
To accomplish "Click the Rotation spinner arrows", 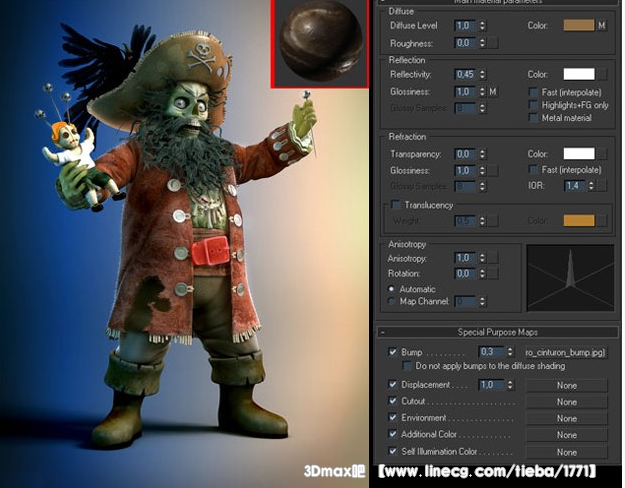I will tap(482, 274).
